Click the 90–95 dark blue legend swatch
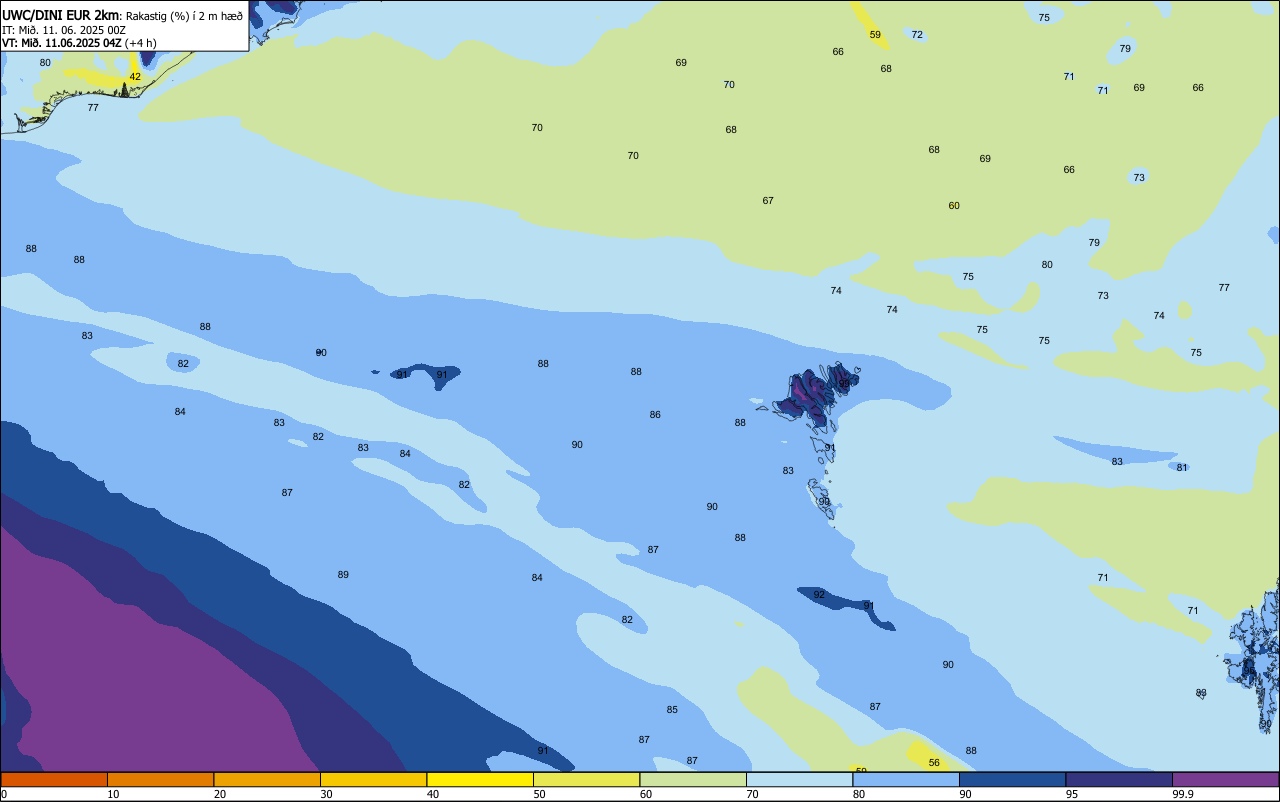 coord(1012,779)
